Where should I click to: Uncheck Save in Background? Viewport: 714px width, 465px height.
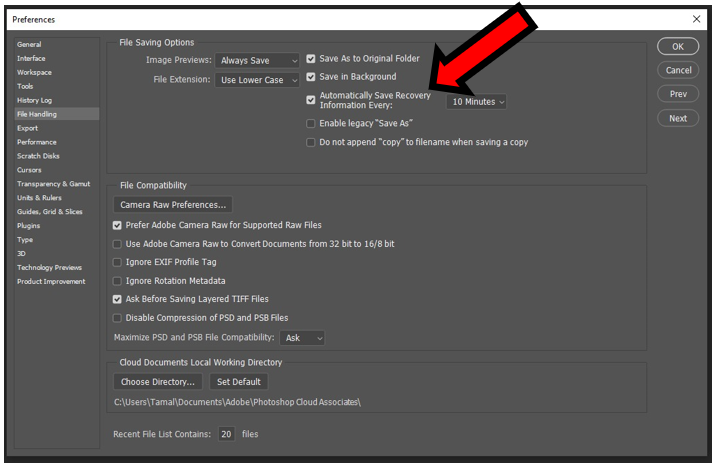tap(311, 77)
